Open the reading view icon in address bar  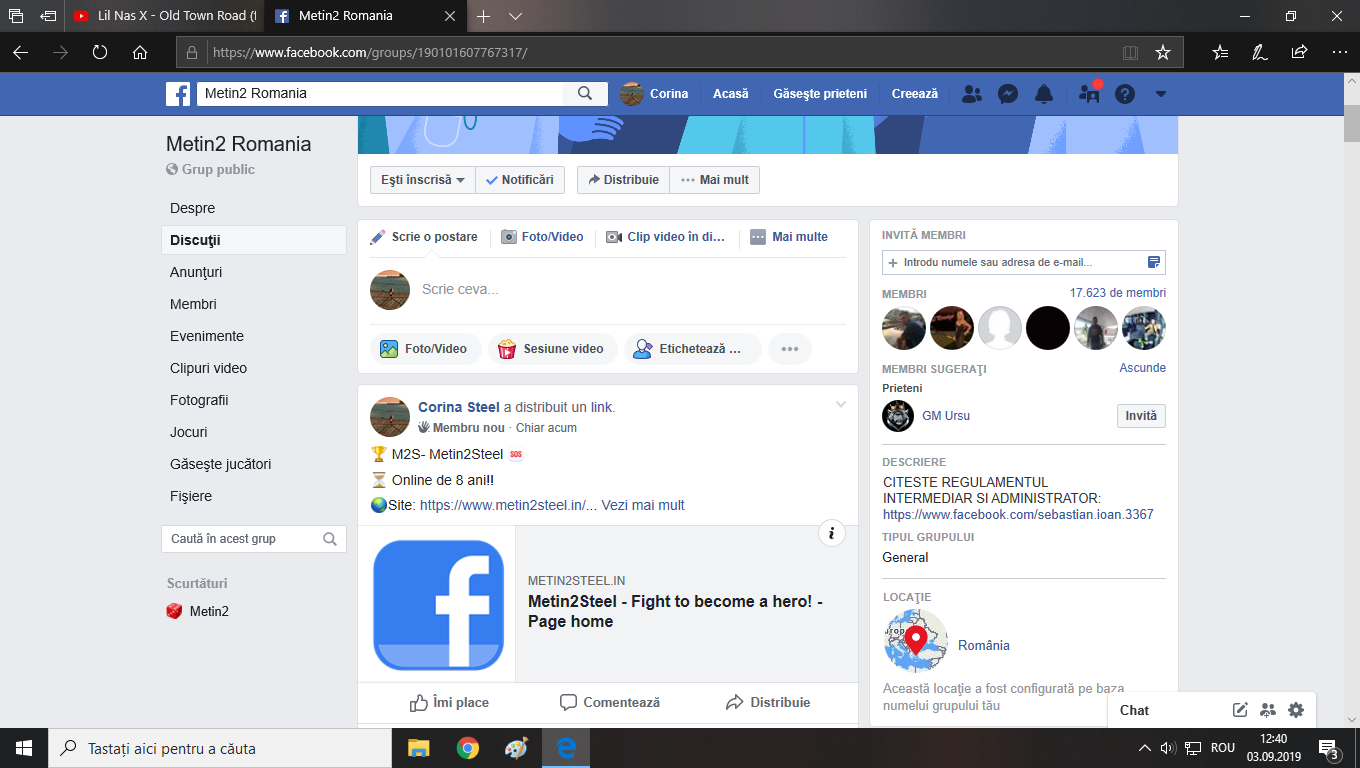coord(1131,52)
